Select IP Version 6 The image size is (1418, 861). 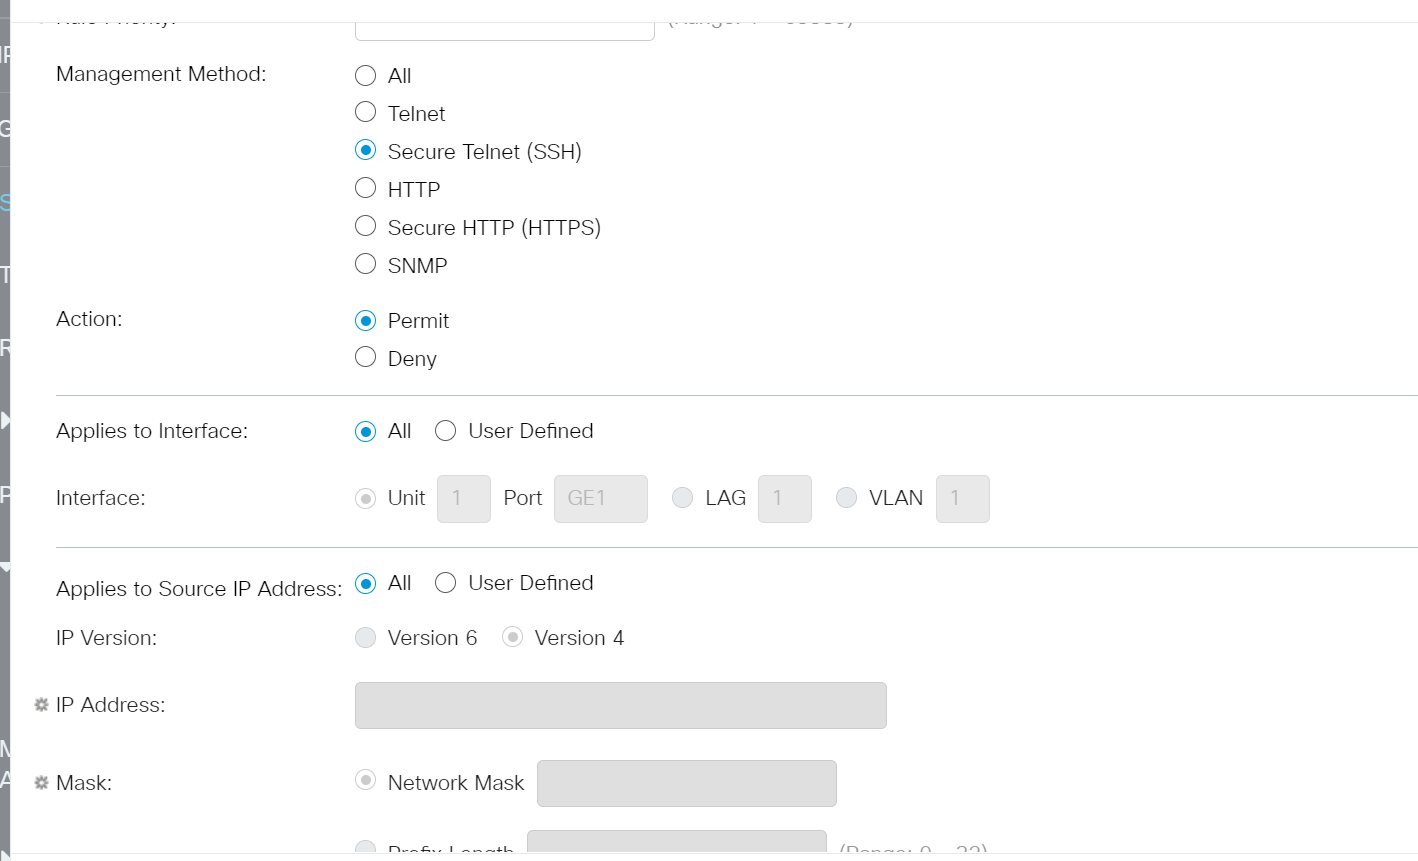pyautogui.click(x=365, y=636)
